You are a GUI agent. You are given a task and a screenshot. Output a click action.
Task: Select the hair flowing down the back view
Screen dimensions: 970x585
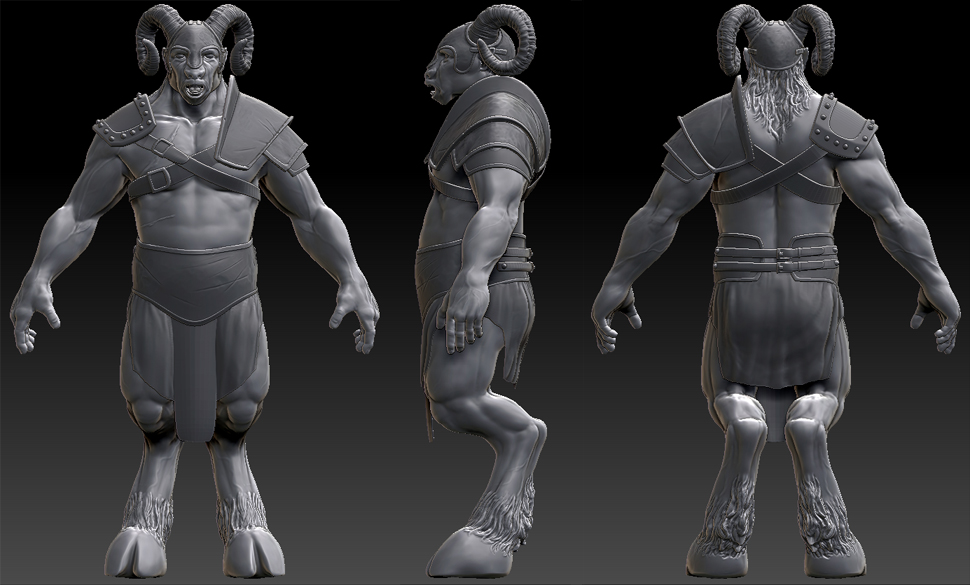(x=775, y=105)
